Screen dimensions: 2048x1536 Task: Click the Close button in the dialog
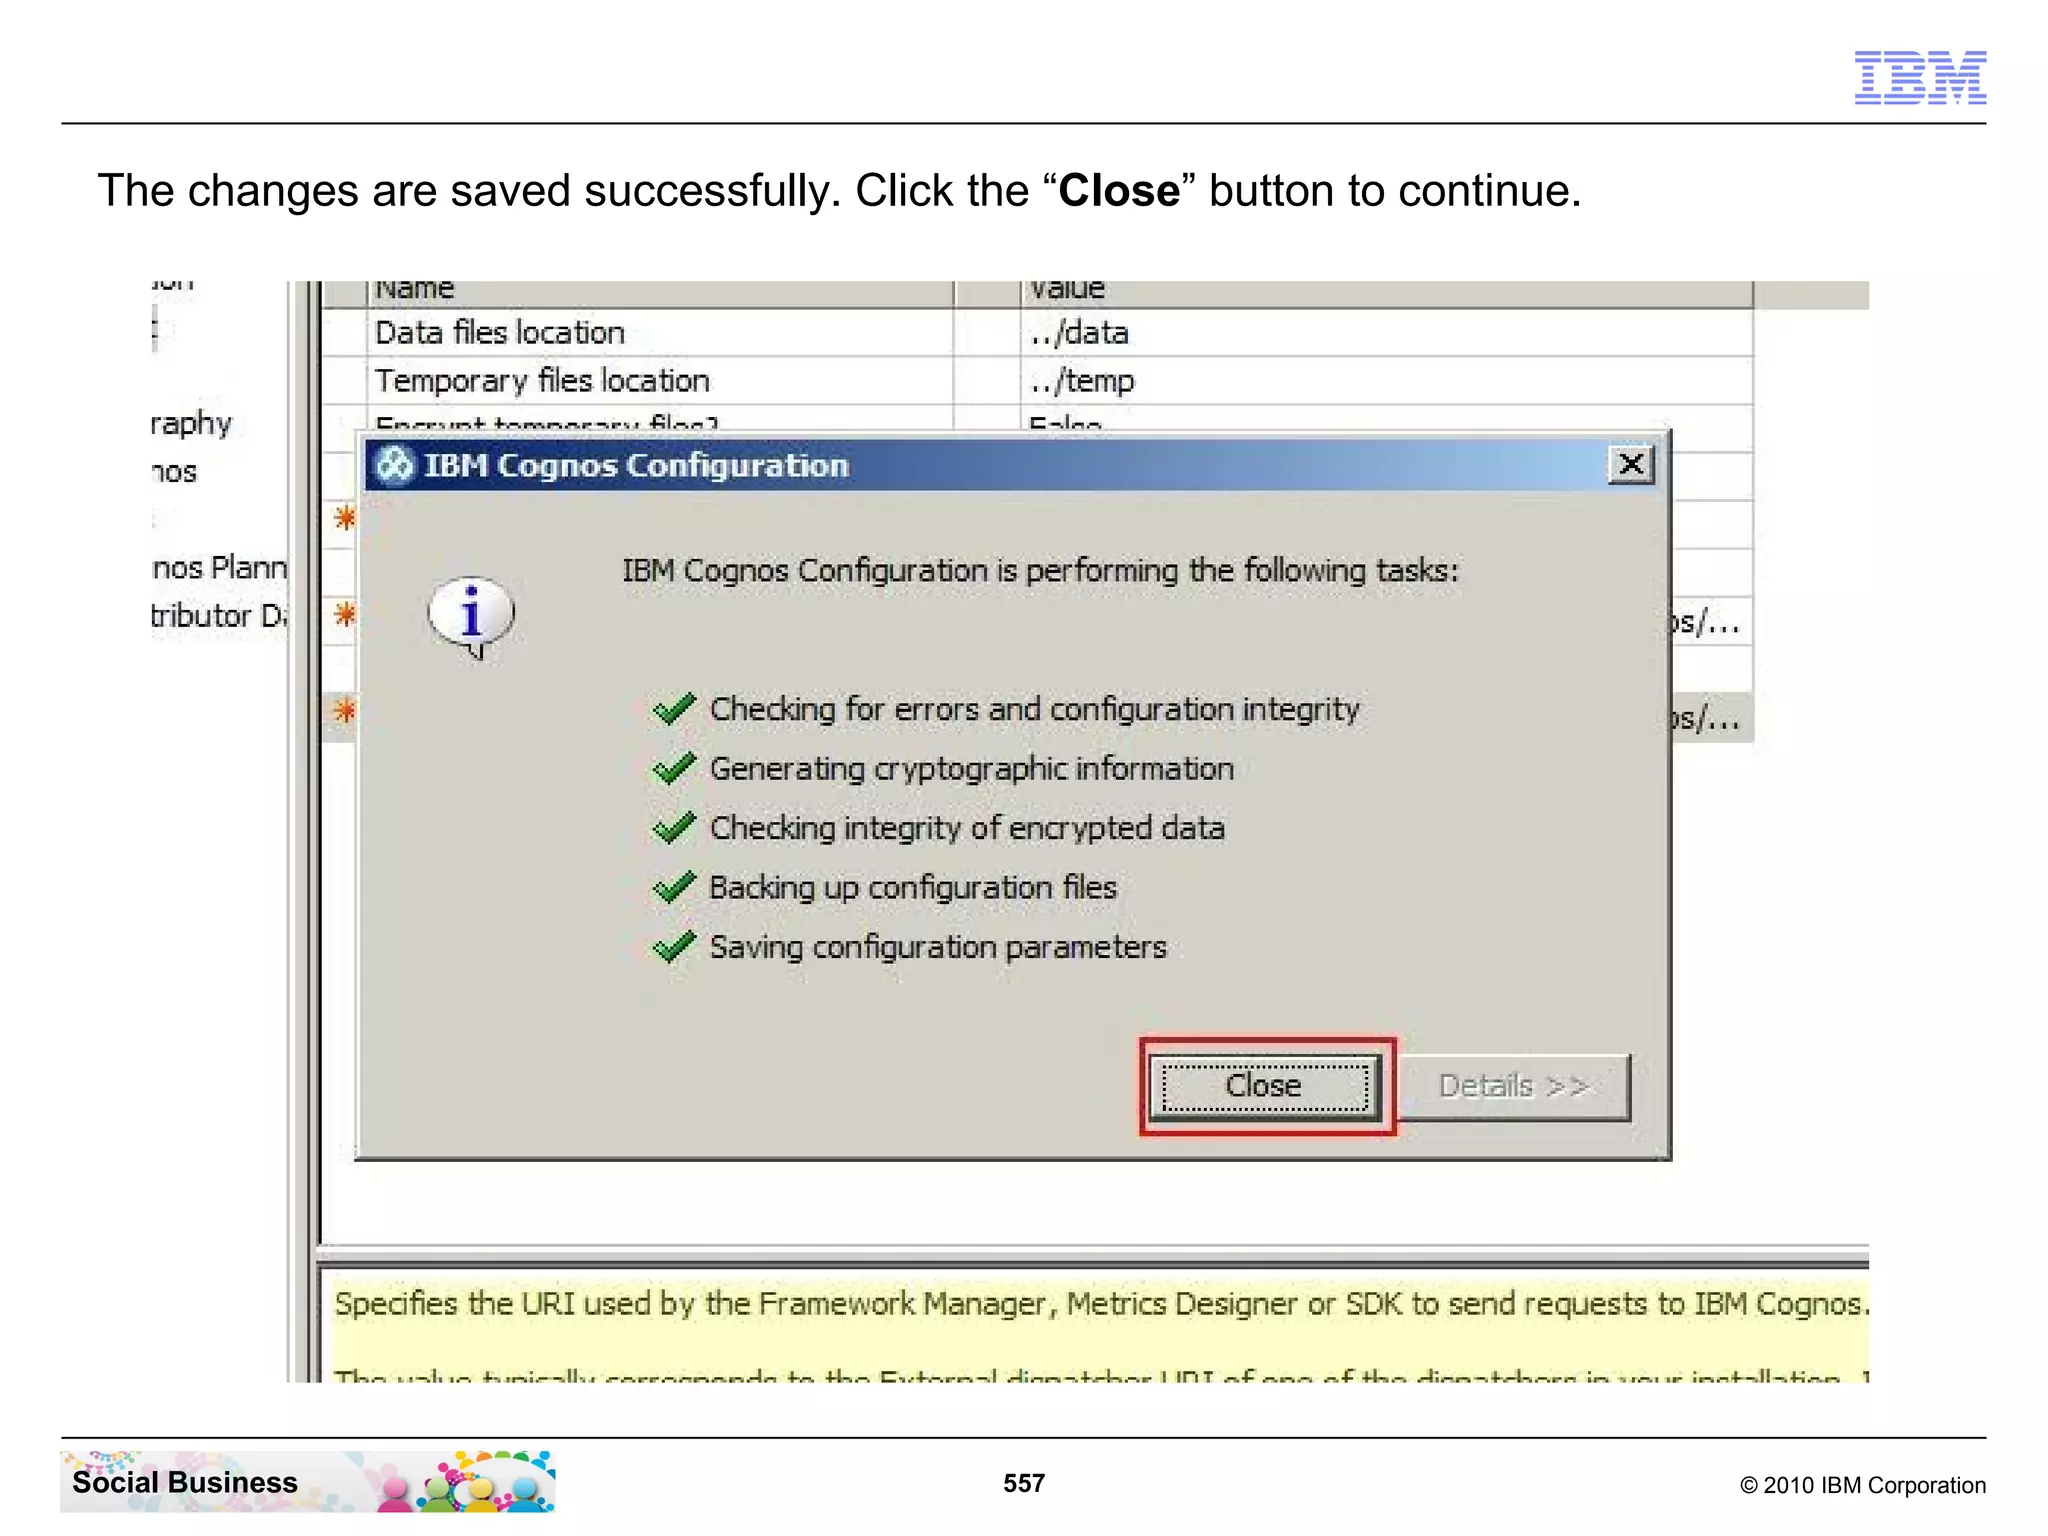pos(1265,1087)
